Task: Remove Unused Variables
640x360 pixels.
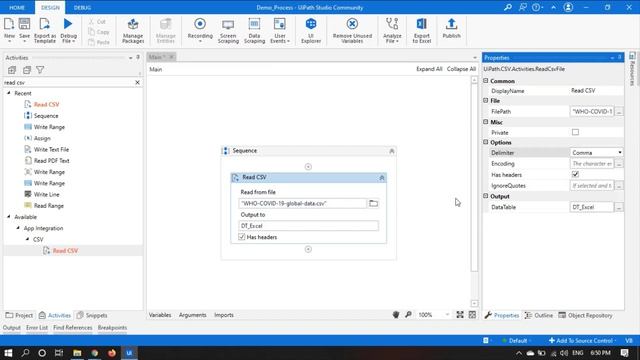Action: (x=352, y=30)
